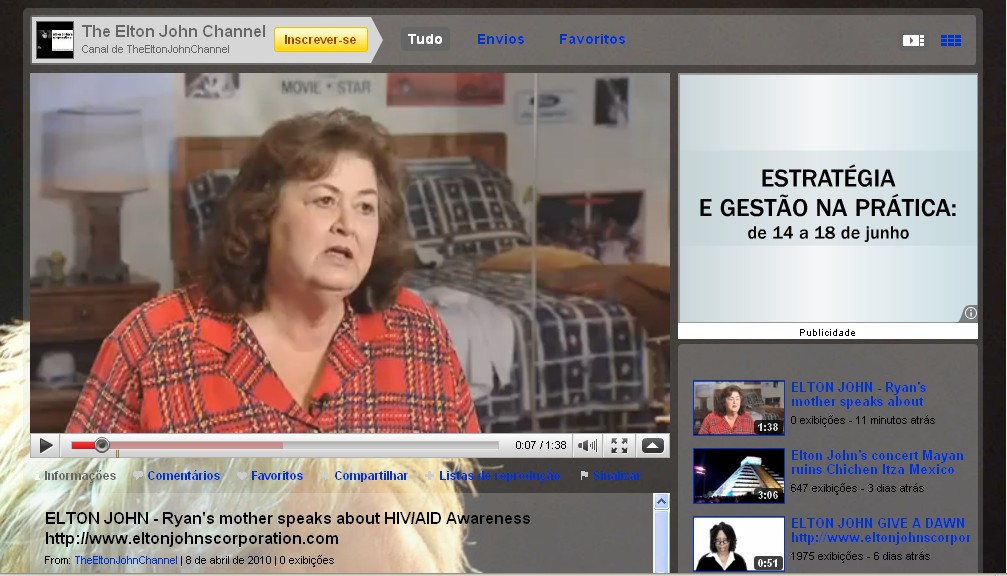1007x576 pixels.
Task: Switch to grid view icon at top right
Action: click(x=950, y=40)
